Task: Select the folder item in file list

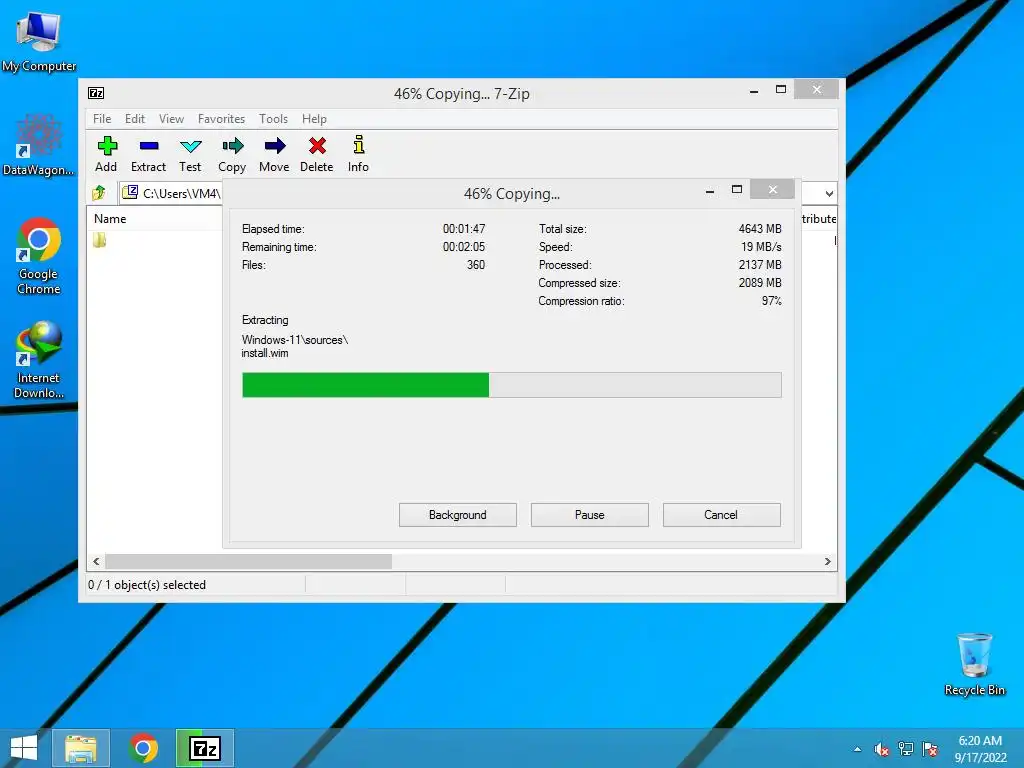Action: pyautogui.click(x=99, y=240)
